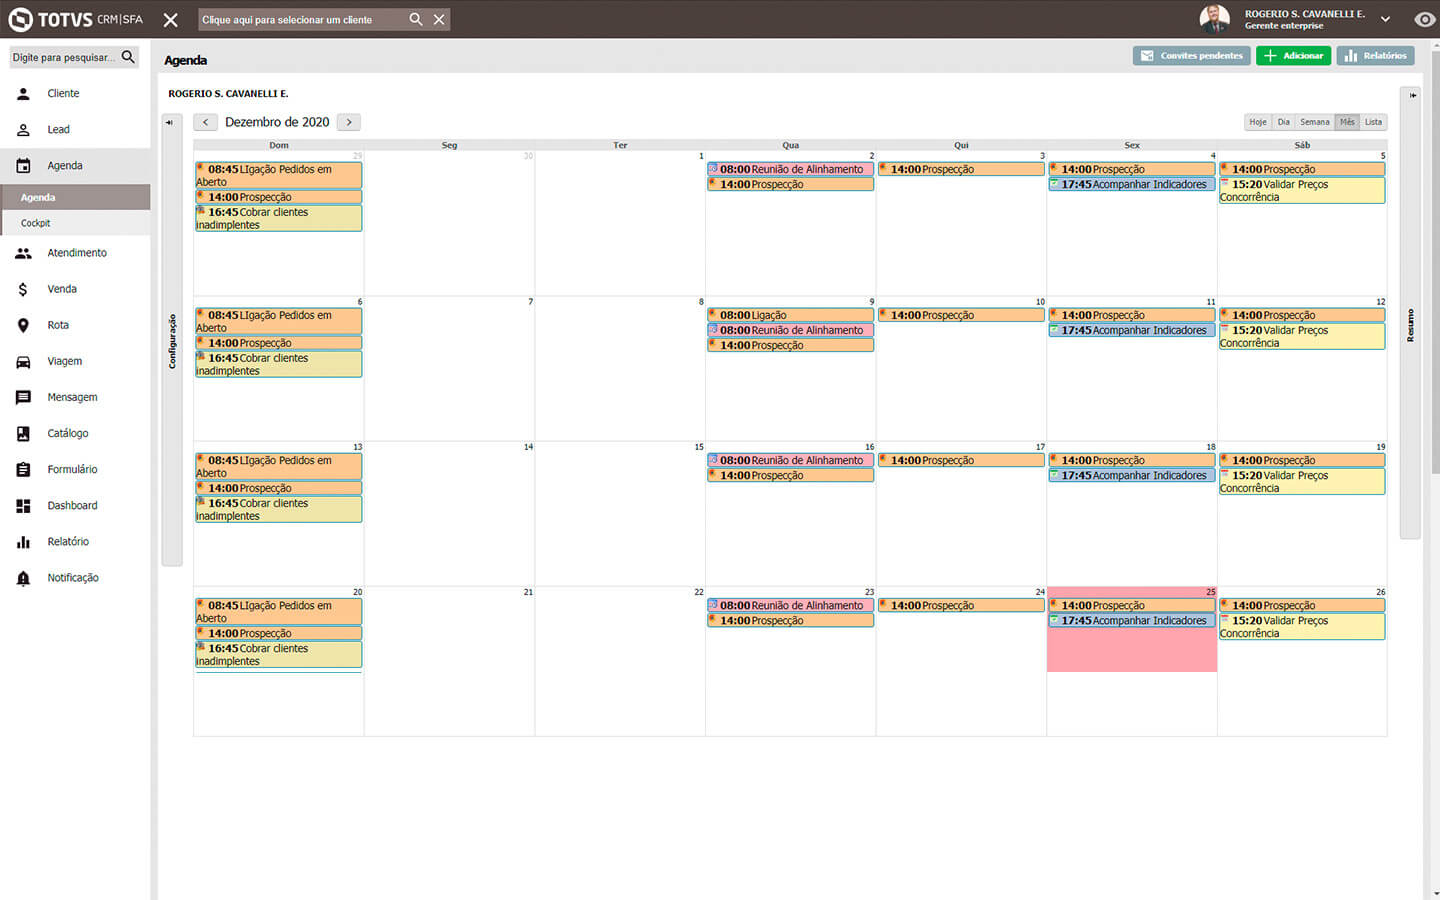Go to previous month with left chevron

pos(205,122)
